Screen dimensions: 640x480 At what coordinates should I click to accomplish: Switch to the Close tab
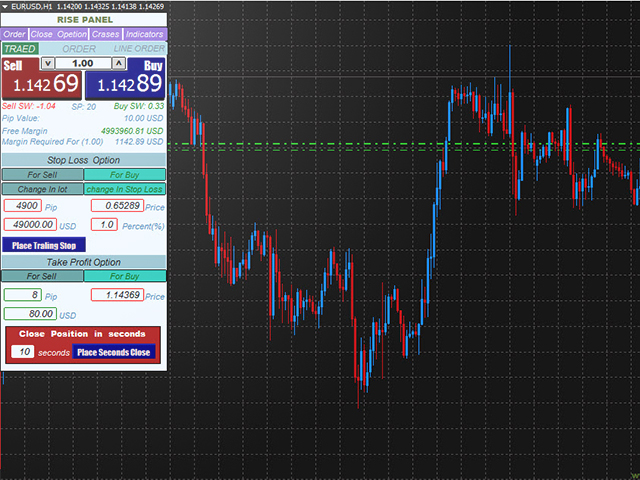[x=42, y=34]
